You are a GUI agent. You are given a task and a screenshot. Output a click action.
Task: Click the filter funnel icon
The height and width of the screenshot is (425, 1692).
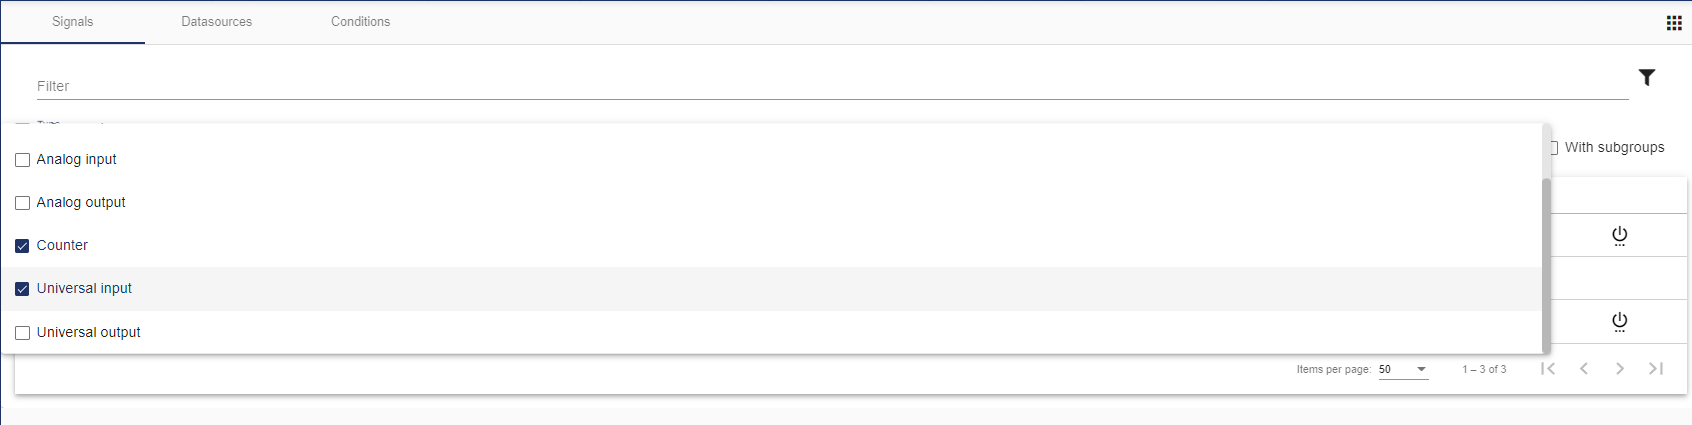(1646, 77)
